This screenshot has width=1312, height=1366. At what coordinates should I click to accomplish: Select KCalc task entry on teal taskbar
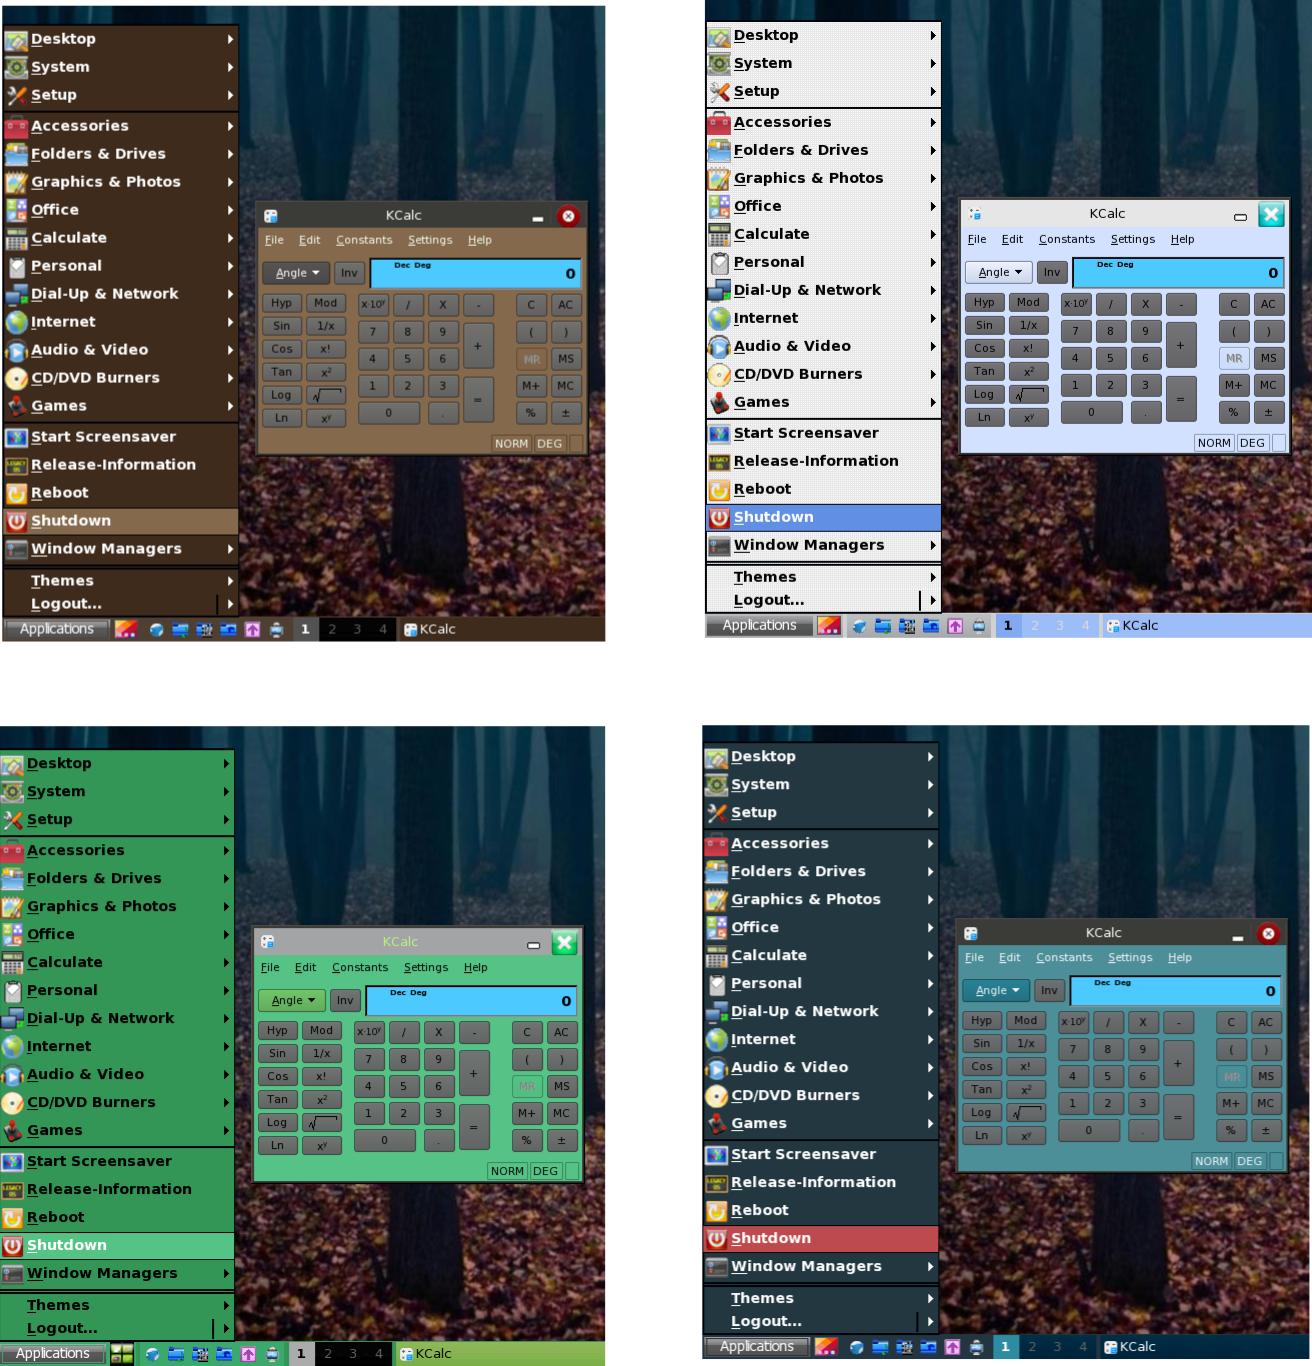tap(1130, 1347)
